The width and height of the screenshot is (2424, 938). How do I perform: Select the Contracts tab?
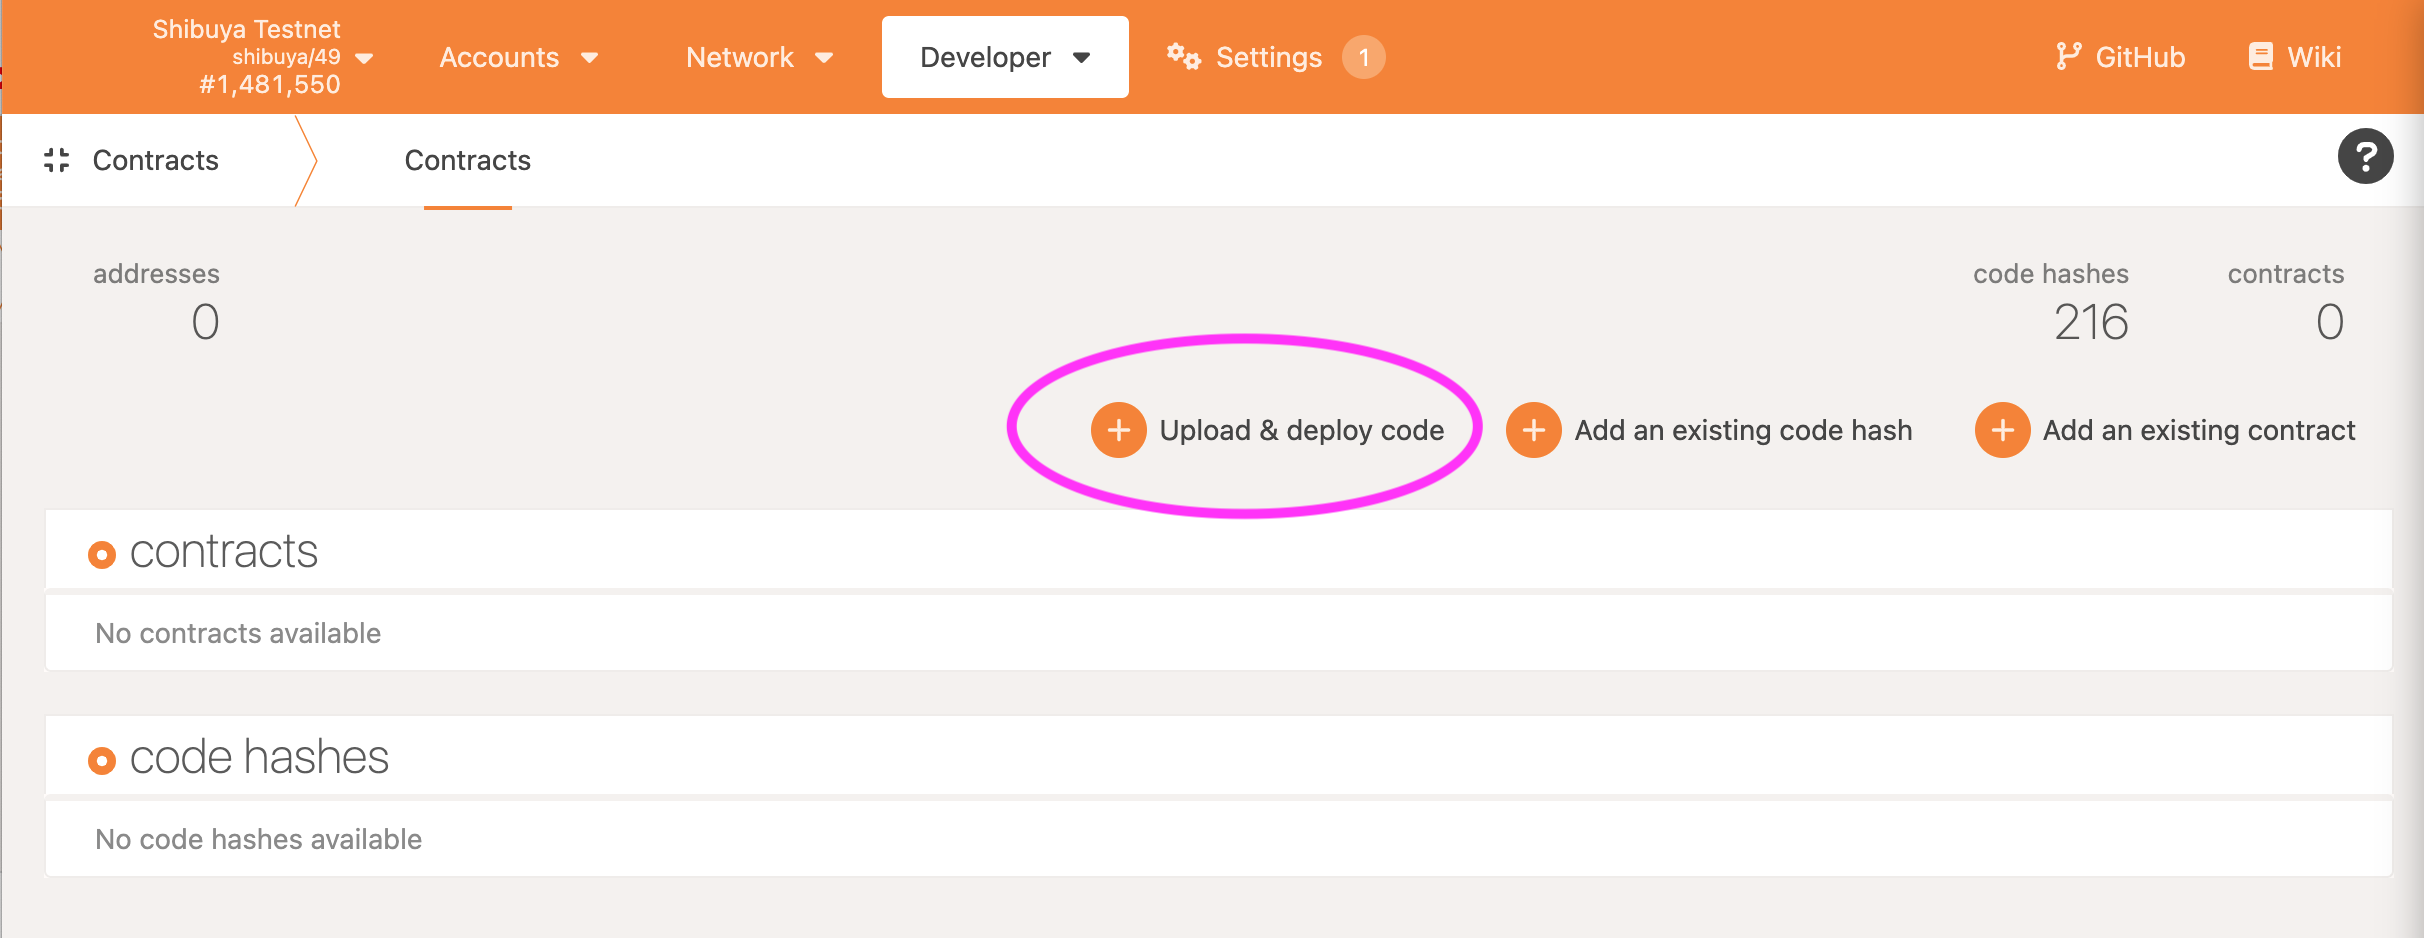[x=467, y=160]
